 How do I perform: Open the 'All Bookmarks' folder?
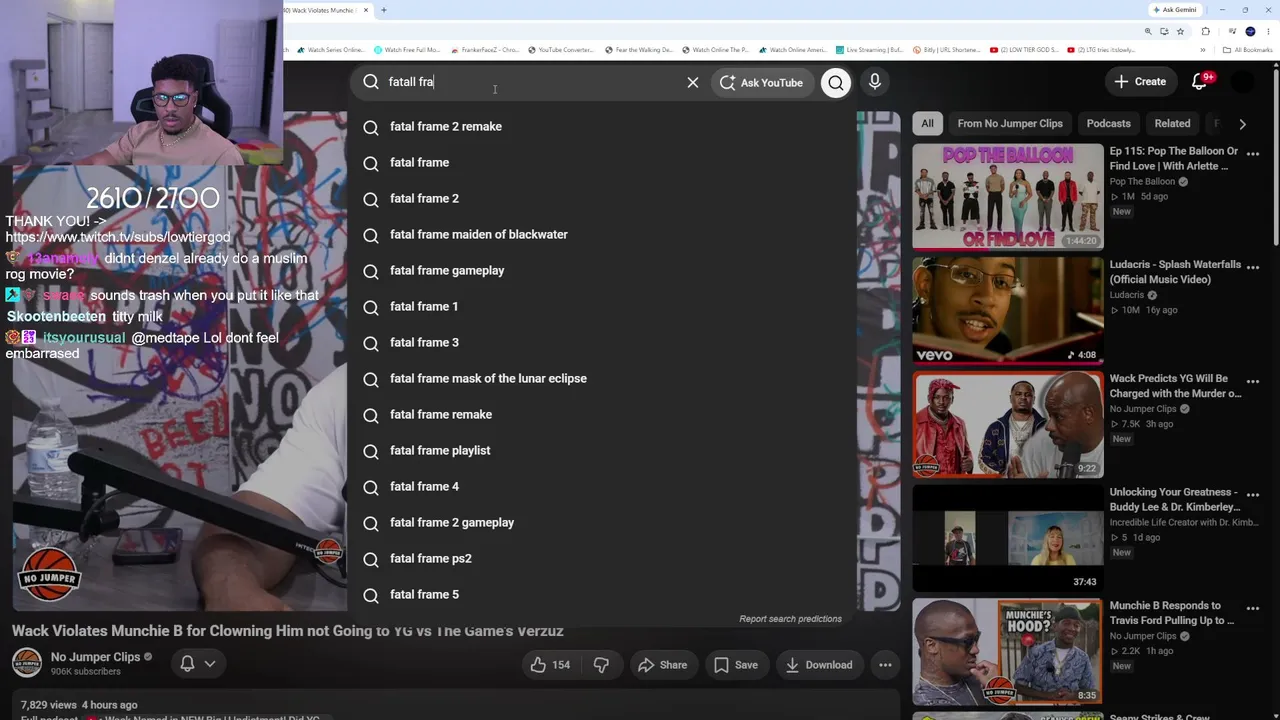1247,50
